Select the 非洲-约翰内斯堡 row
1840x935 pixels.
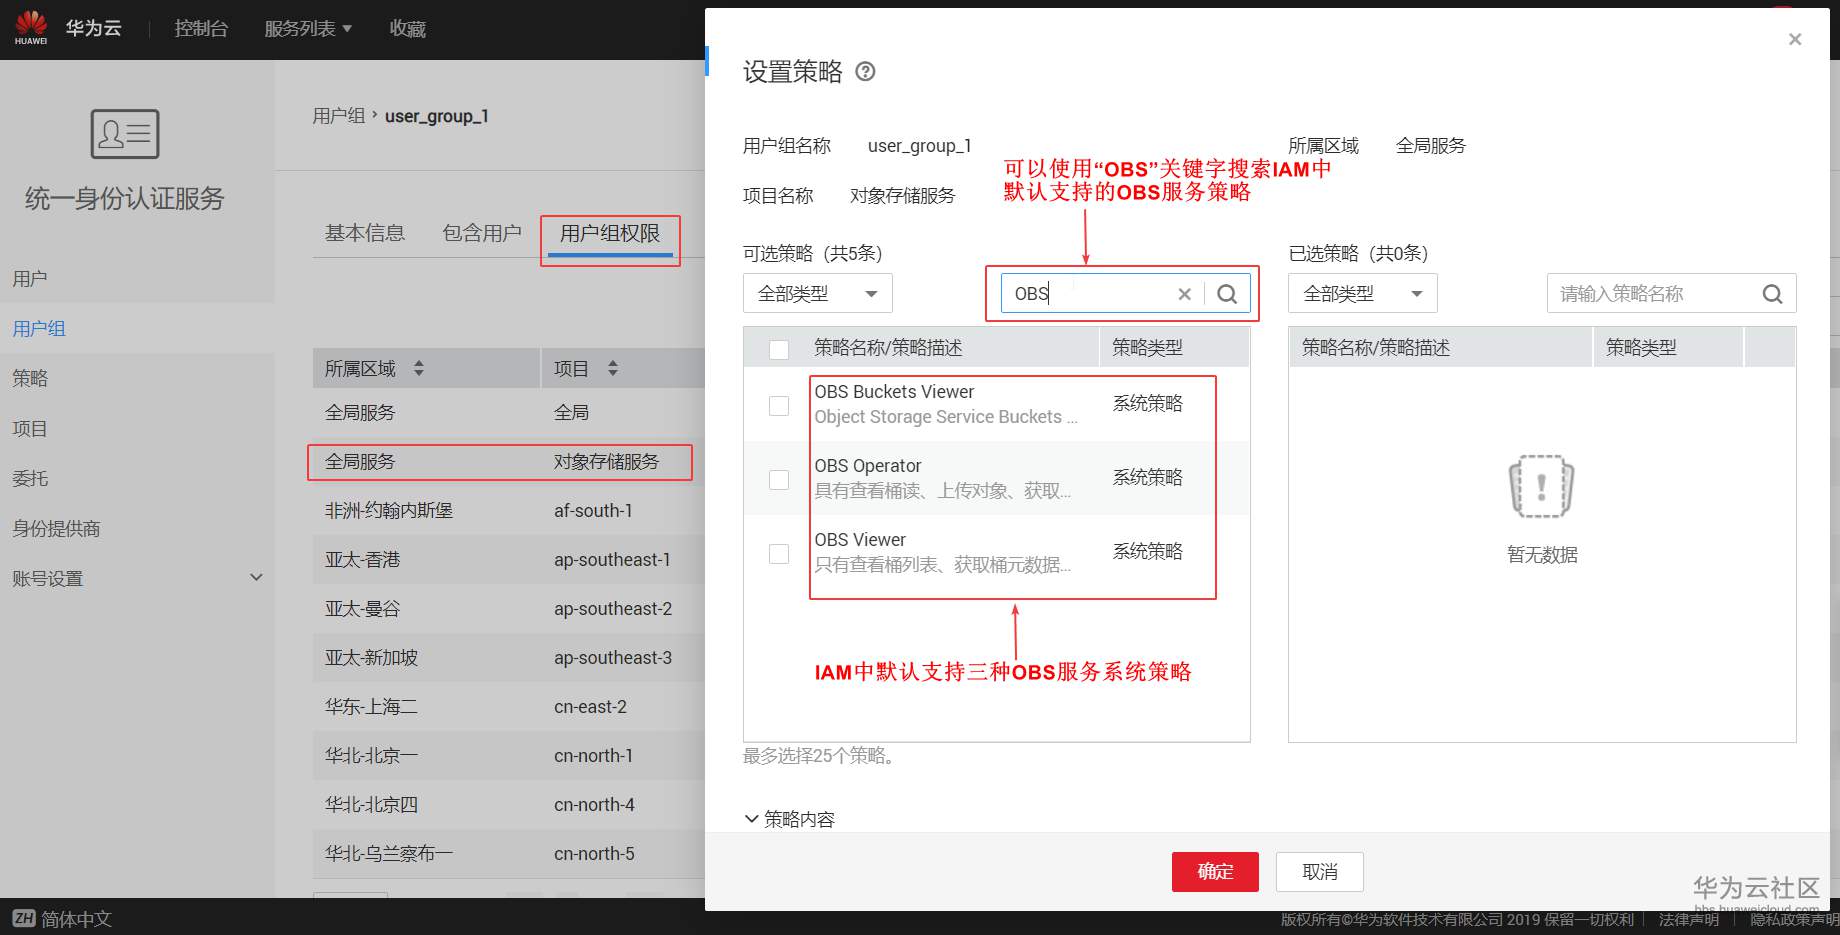(509, 510)
